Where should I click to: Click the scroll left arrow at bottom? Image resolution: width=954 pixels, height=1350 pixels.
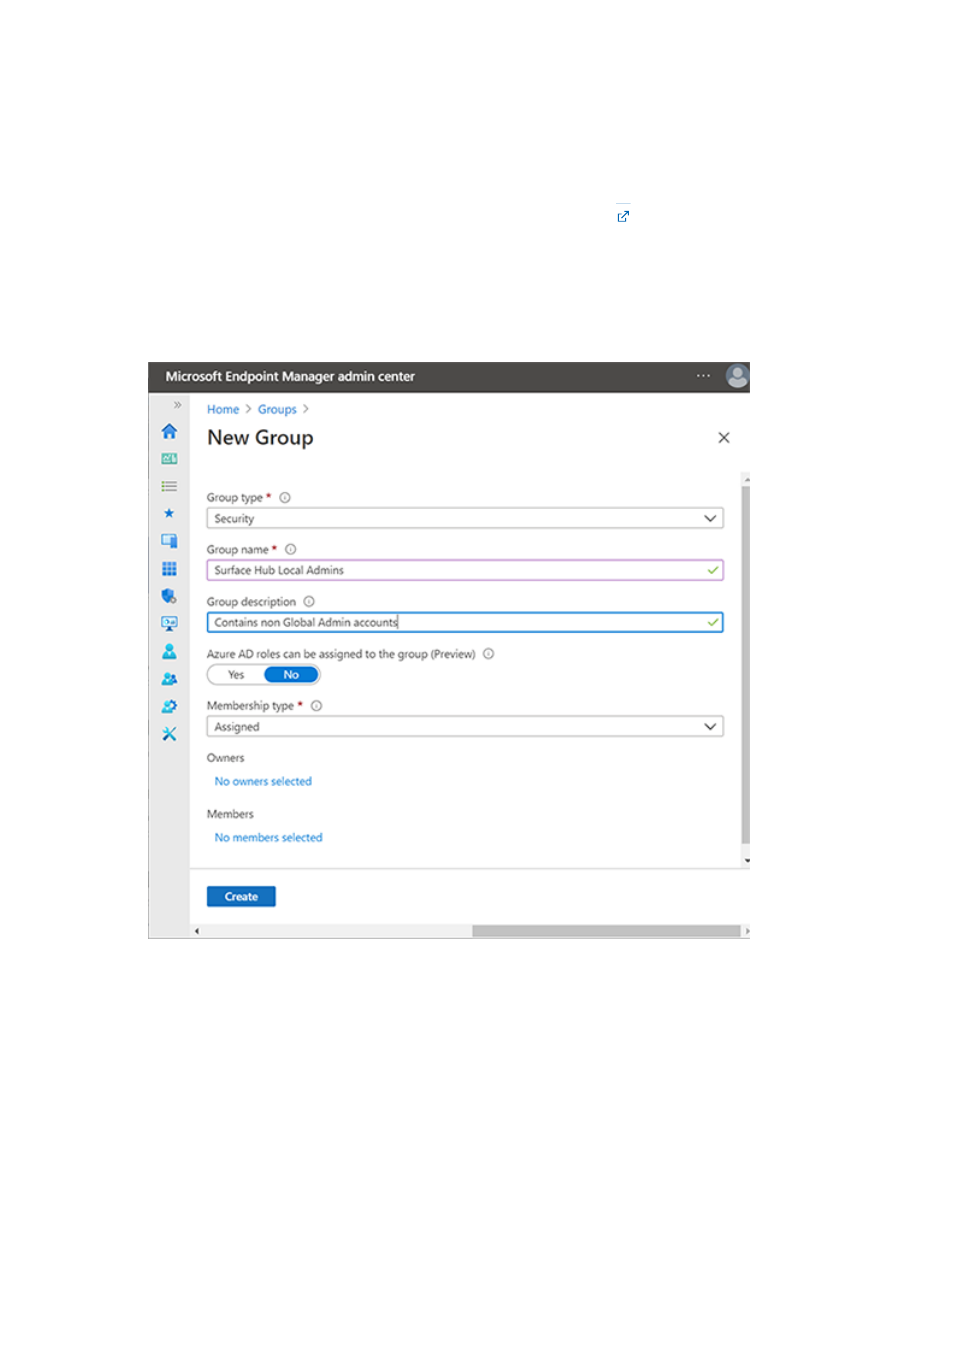(197, 931)
